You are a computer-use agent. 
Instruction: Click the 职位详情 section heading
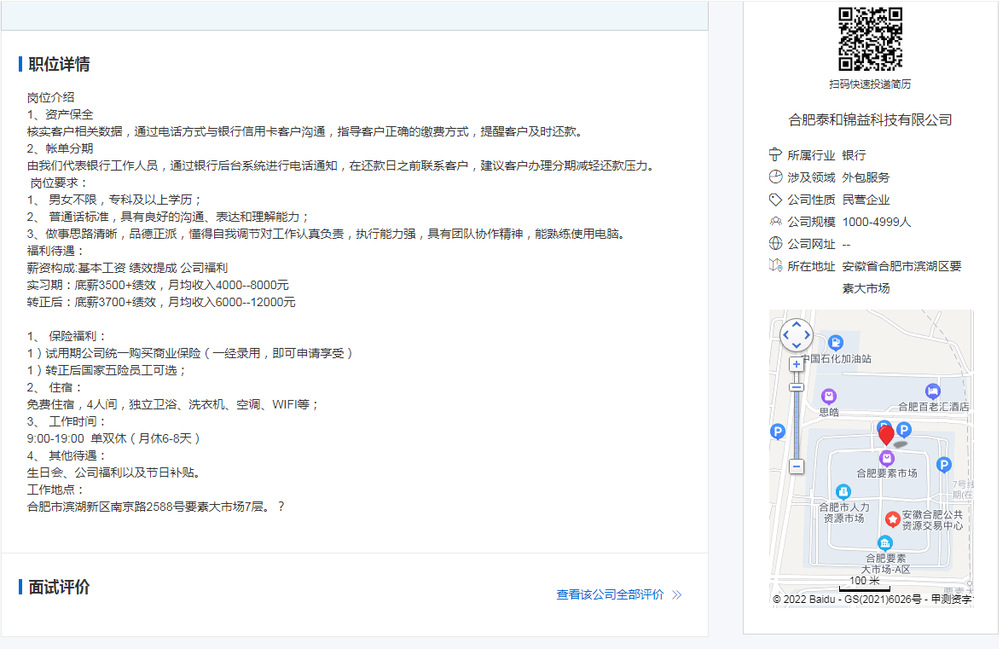pos(59,65)
